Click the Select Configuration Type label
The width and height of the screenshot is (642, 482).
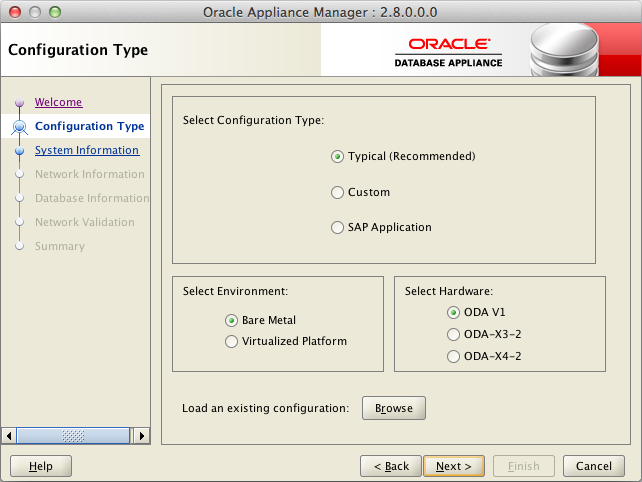click(253, 120)
